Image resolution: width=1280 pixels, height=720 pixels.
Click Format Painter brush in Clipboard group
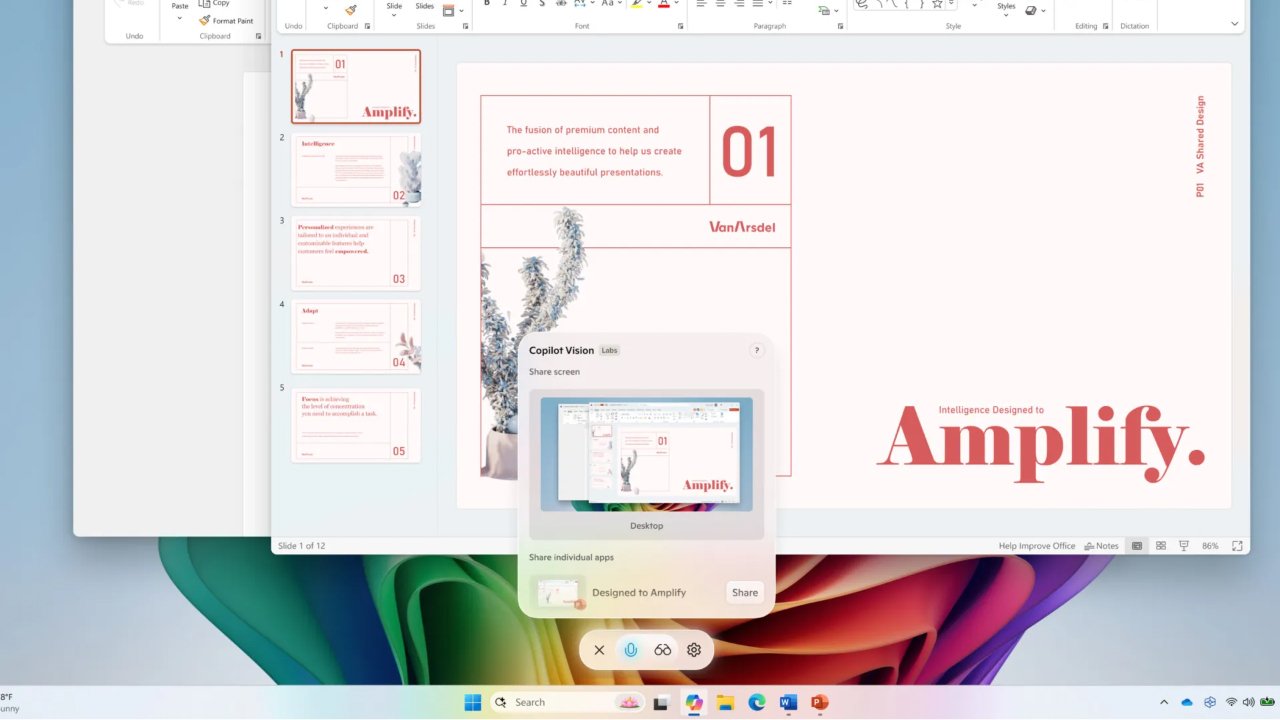point(350,9)
